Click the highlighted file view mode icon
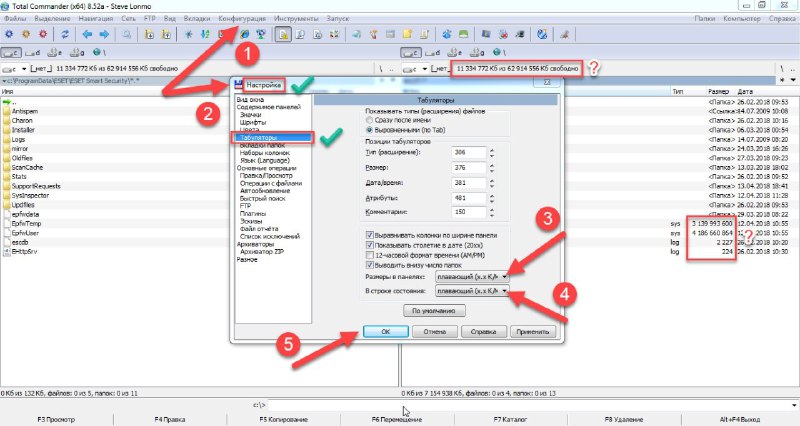The width and height of the screenshot is (800, 426). (283, 34)
